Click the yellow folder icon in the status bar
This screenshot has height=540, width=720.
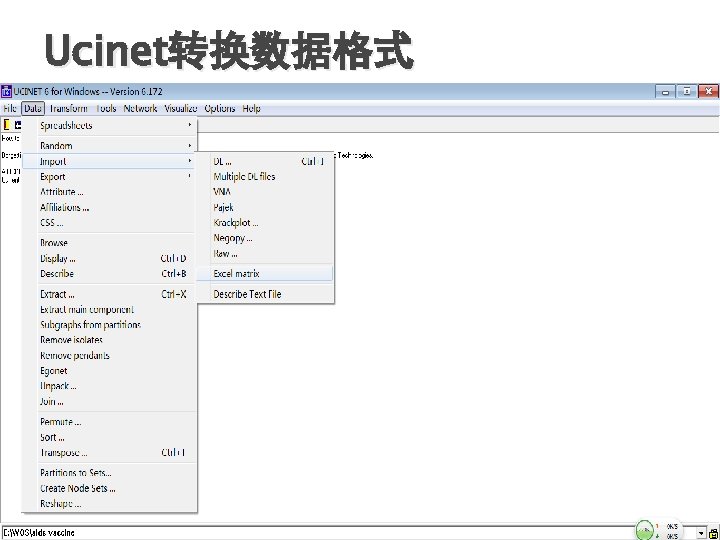click(713, 533)
